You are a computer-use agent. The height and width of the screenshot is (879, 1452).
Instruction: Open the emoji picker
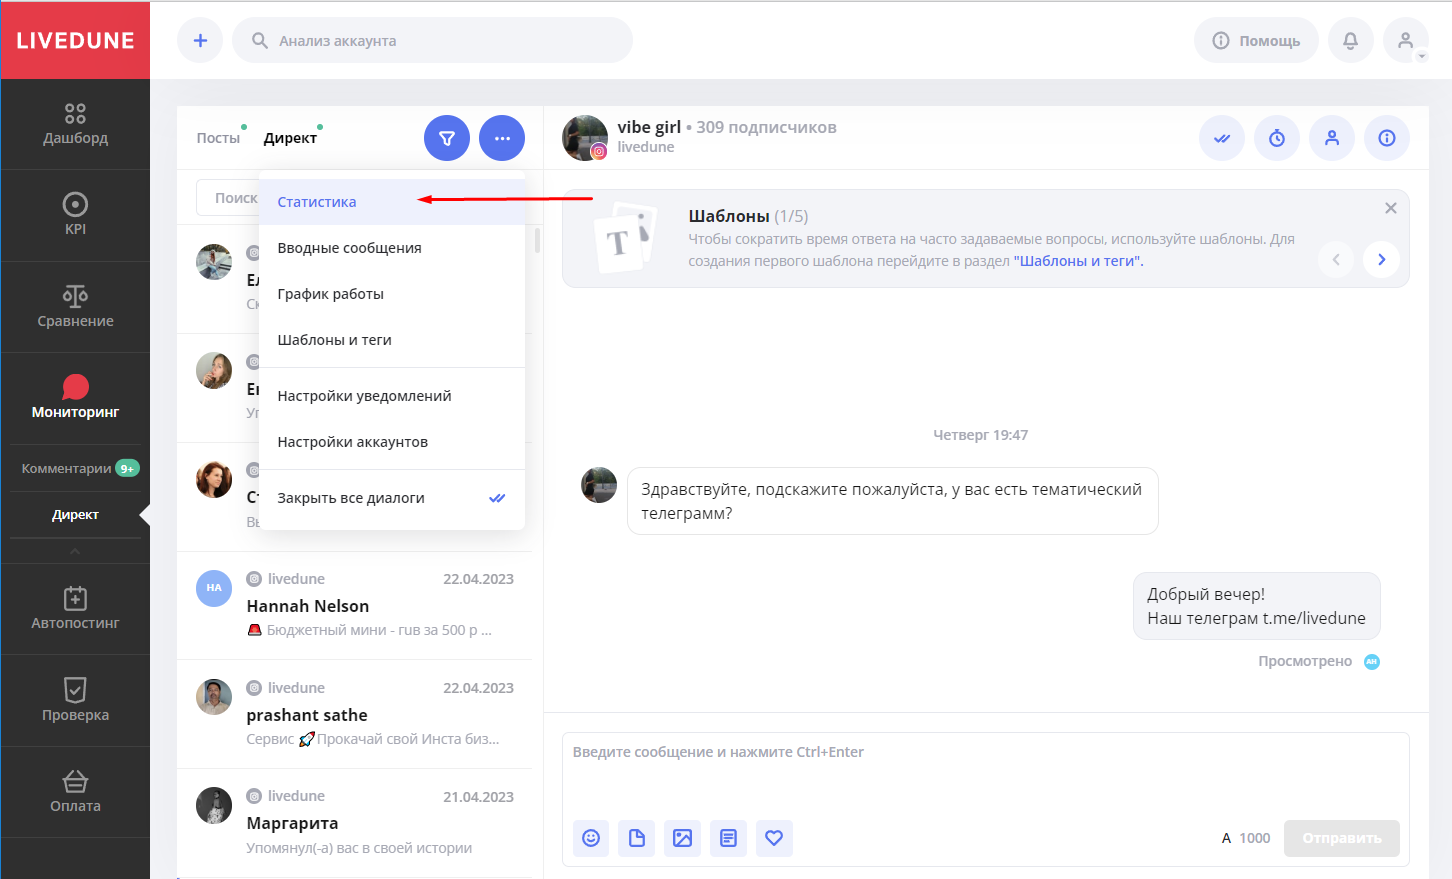tap(591, 838)
